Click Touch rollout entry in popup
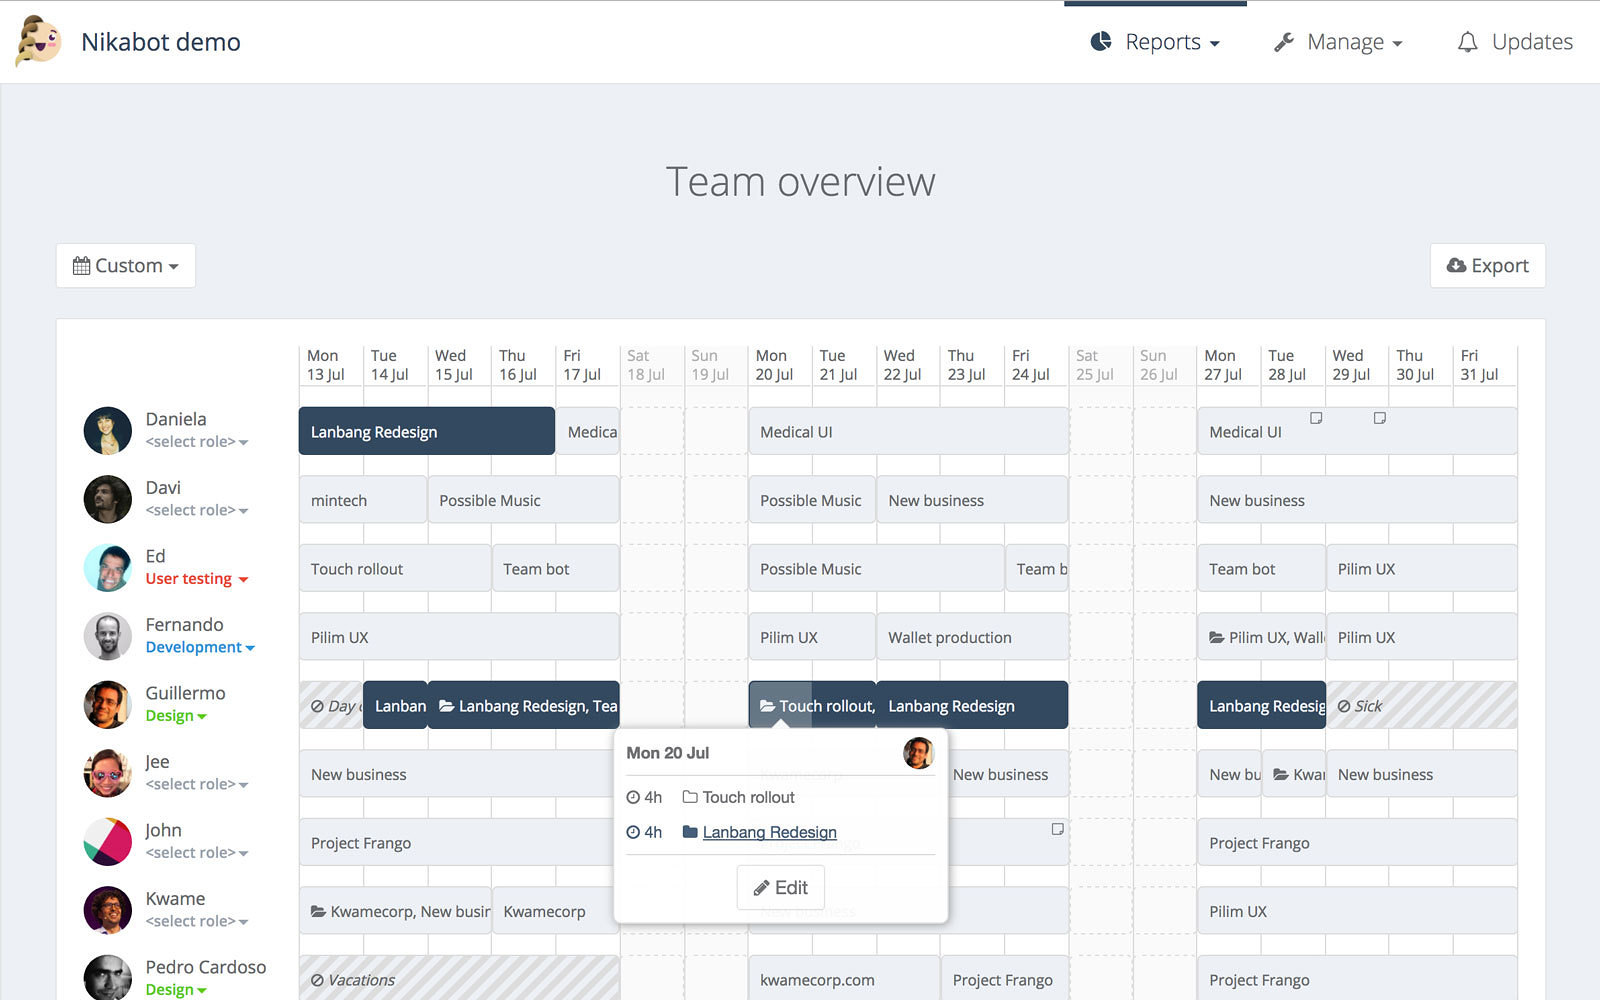 pyautogui.click(x=748, y=797)
